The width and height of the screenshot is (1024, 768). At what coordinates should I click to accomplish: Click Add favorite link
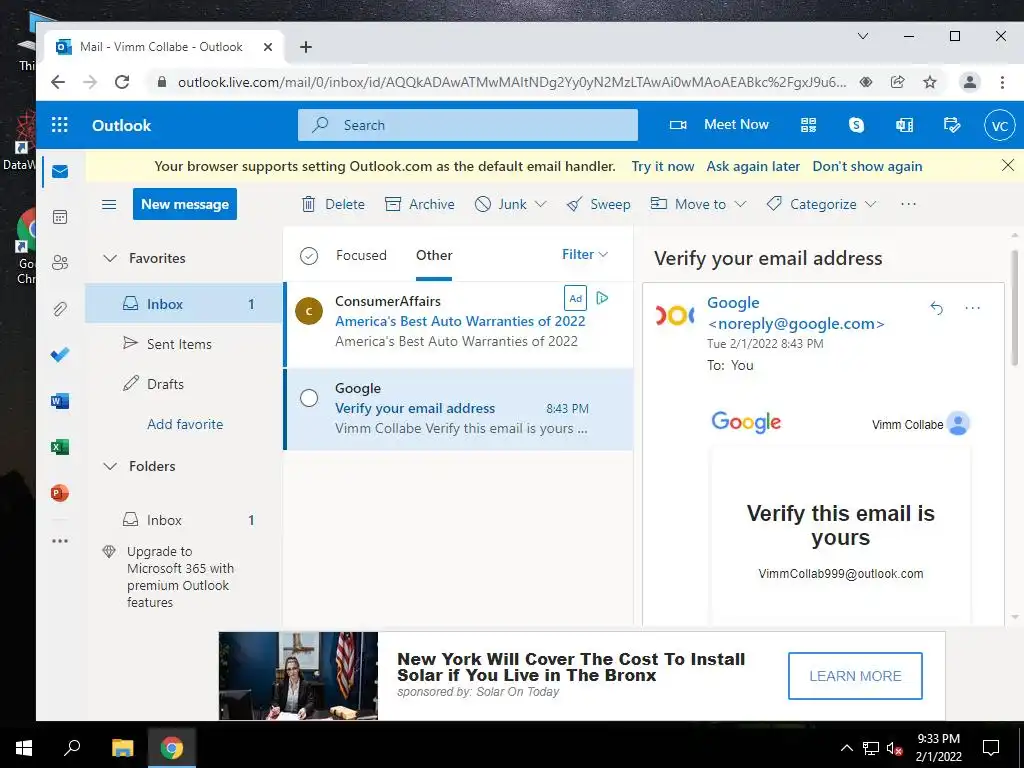click(185, 424)
